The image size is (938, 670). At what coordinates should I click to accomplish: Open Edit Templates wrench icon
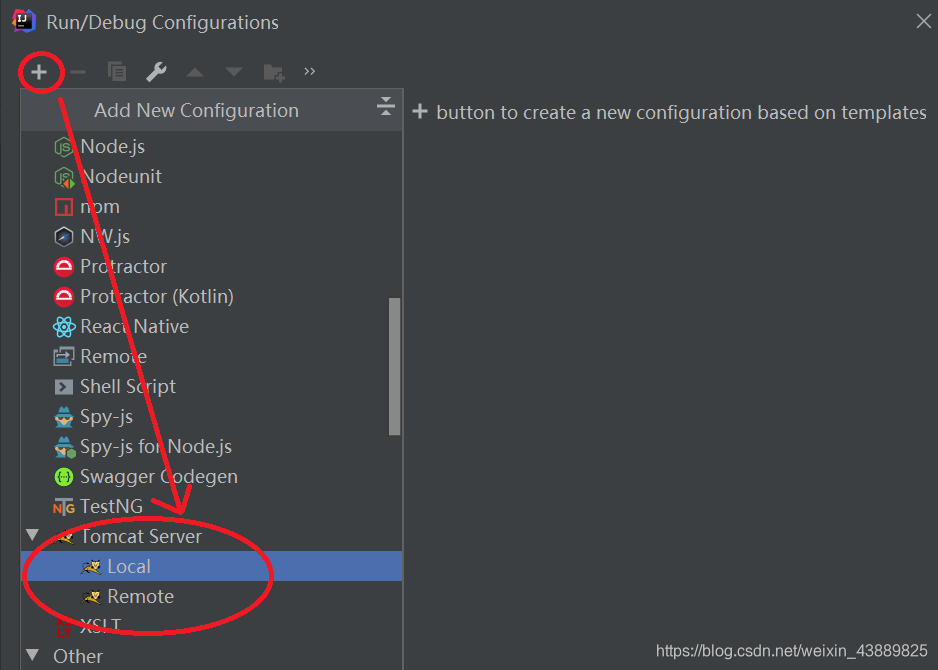pos(156,72)
